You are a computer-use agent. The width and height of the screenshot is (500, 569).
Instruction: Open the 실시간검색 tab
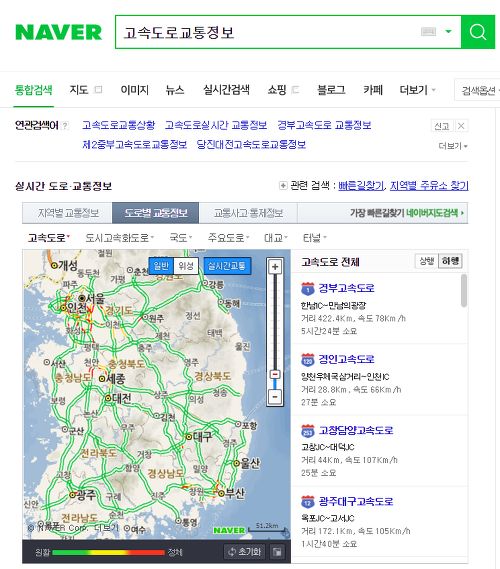pyautogui.click(x=226, y=90)
